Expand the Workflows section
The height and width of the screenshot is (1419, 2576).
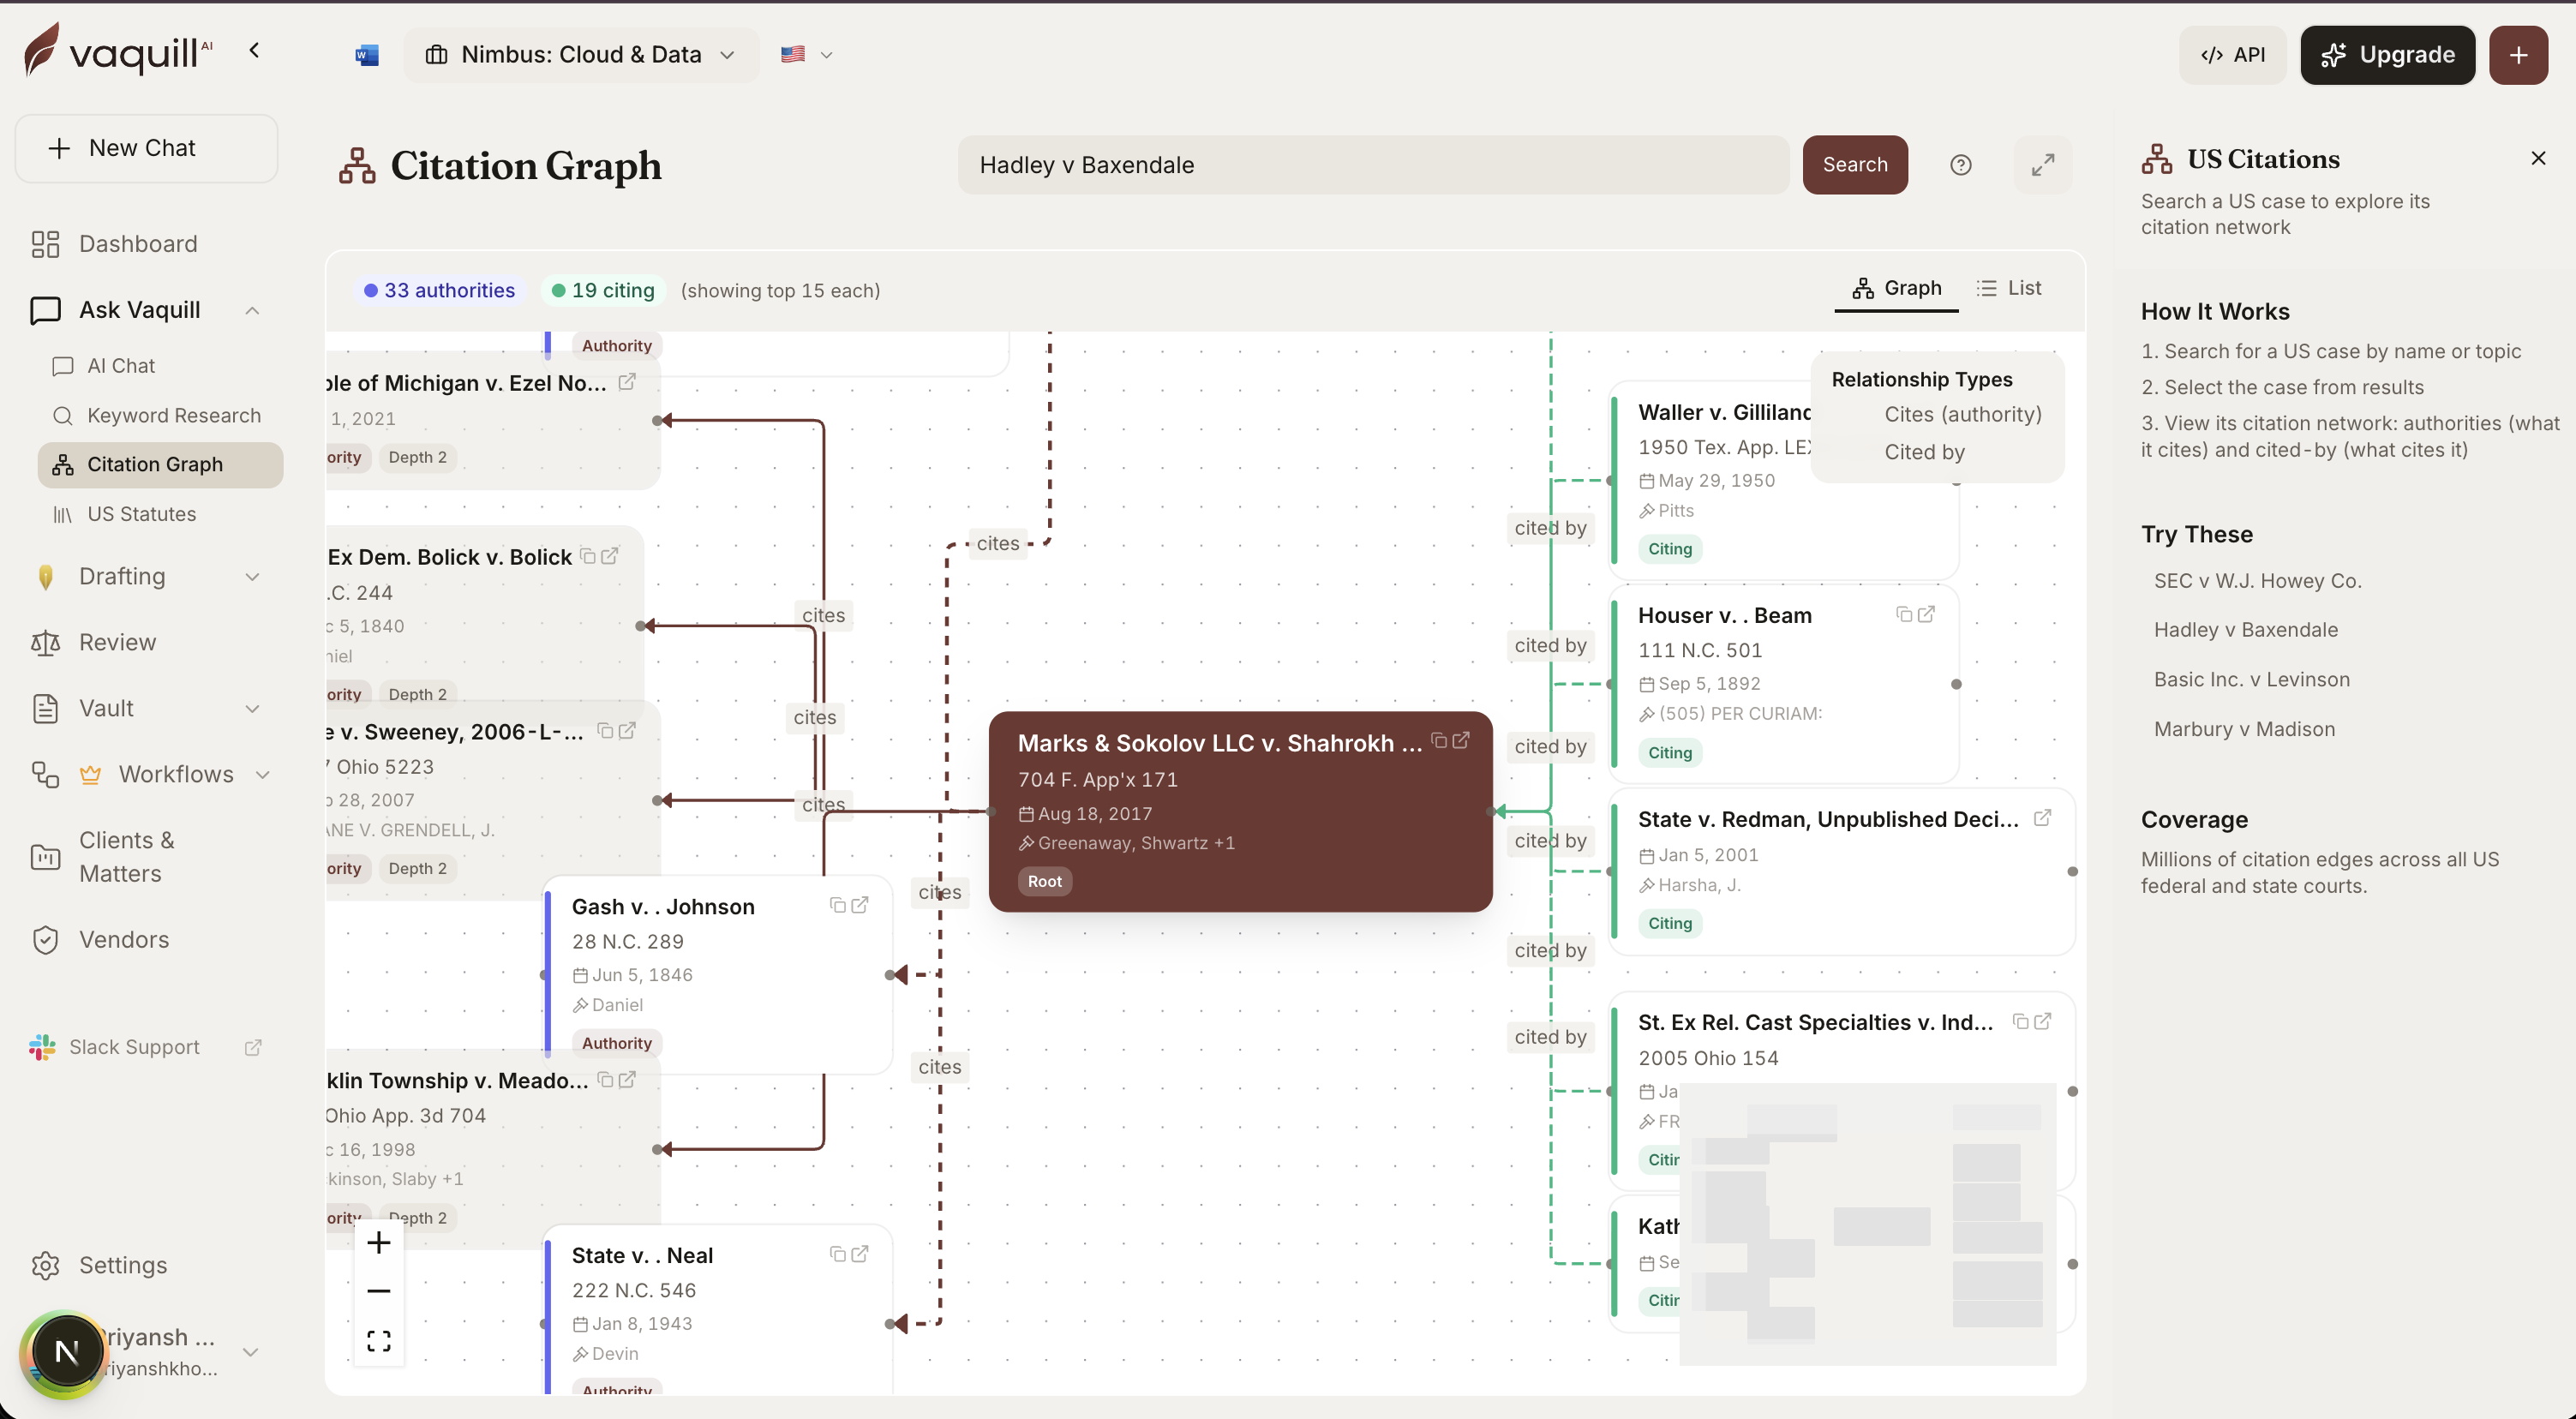tap(262, 775)
